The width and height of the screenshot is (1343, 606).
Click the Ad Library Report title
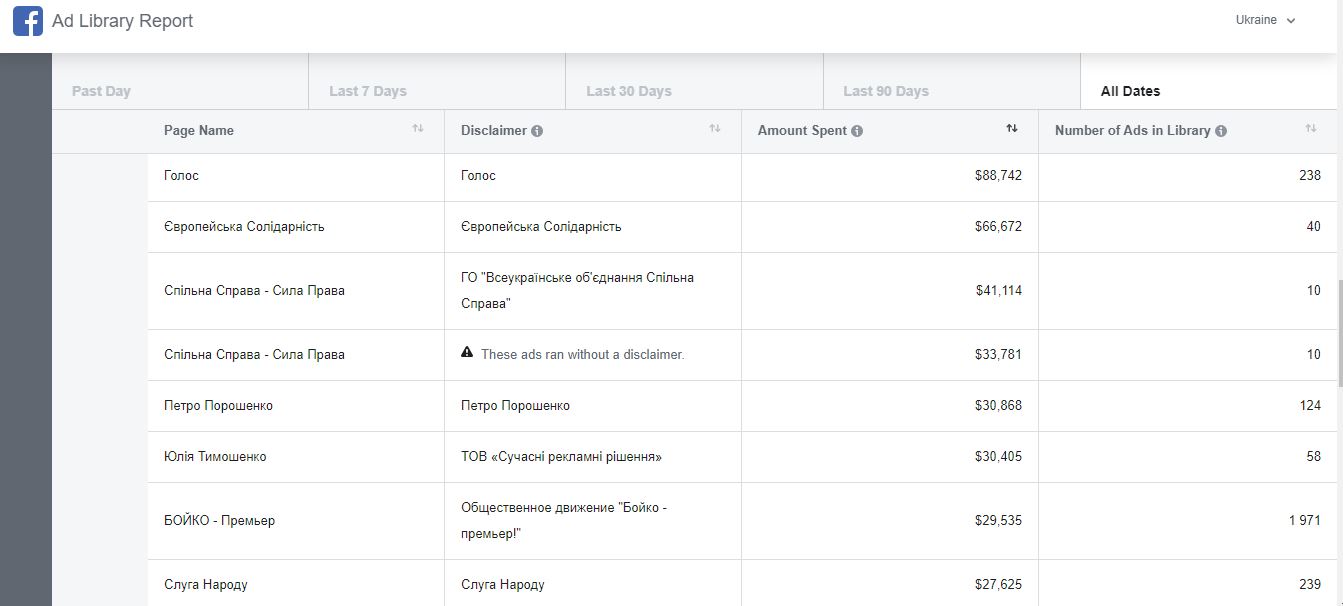122,21
